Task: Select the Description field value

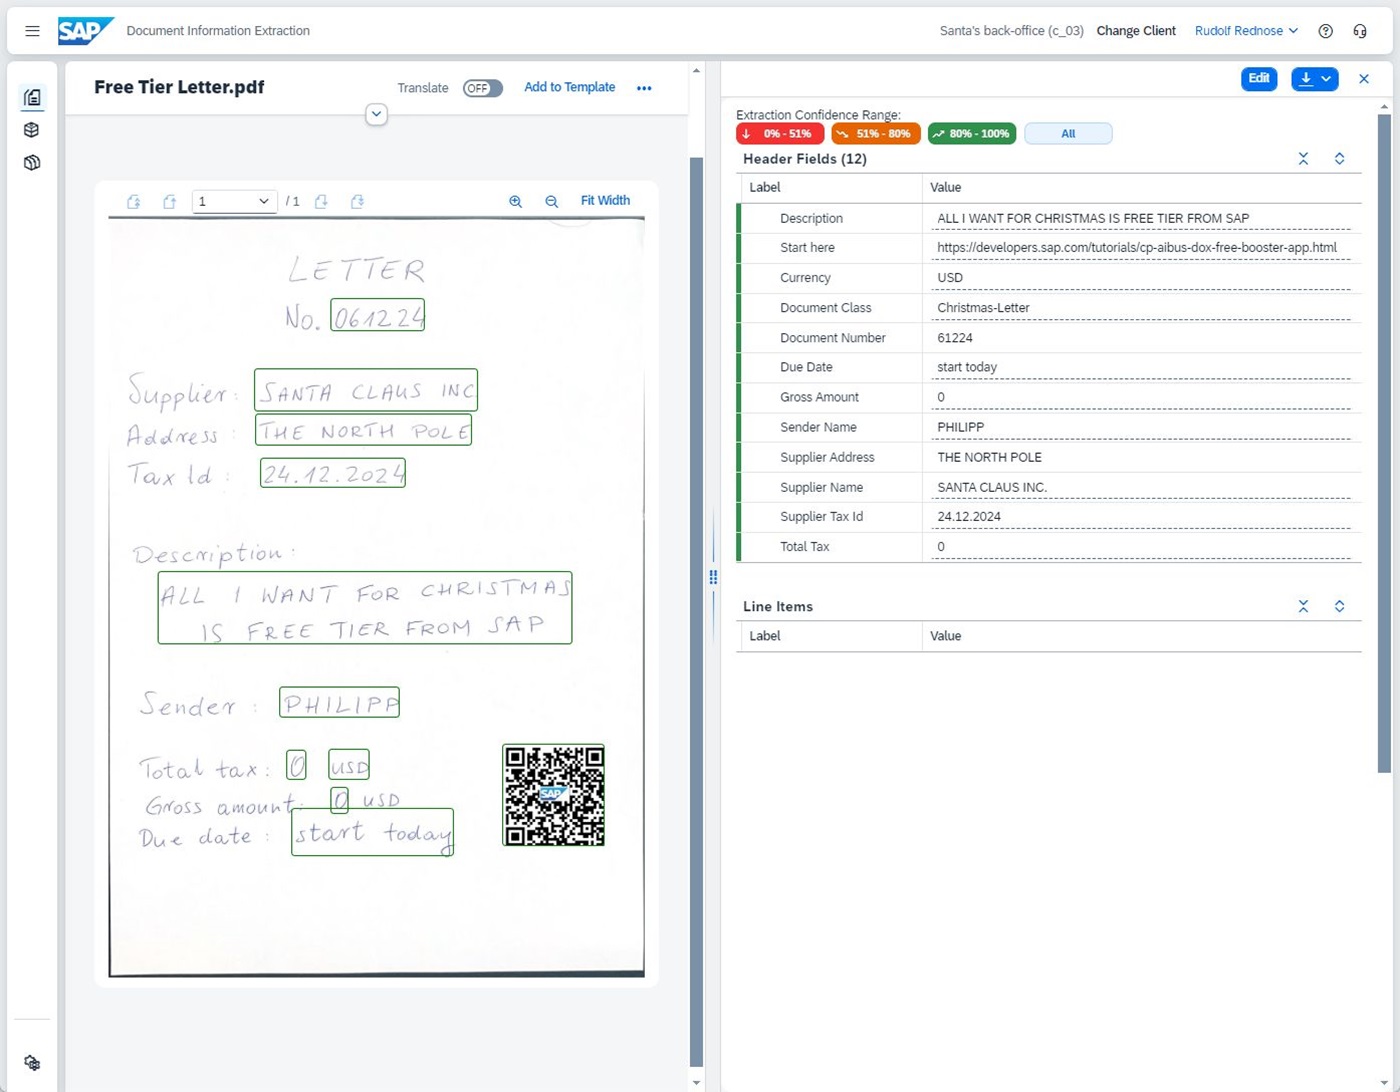Action: [1143, 218]
